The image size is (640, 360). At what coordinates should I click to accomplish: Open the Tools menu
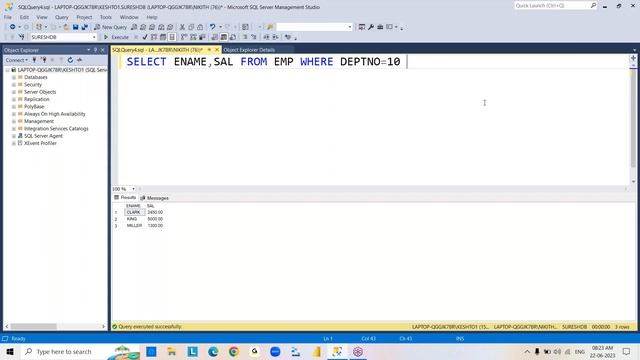[x=106, y=17]
